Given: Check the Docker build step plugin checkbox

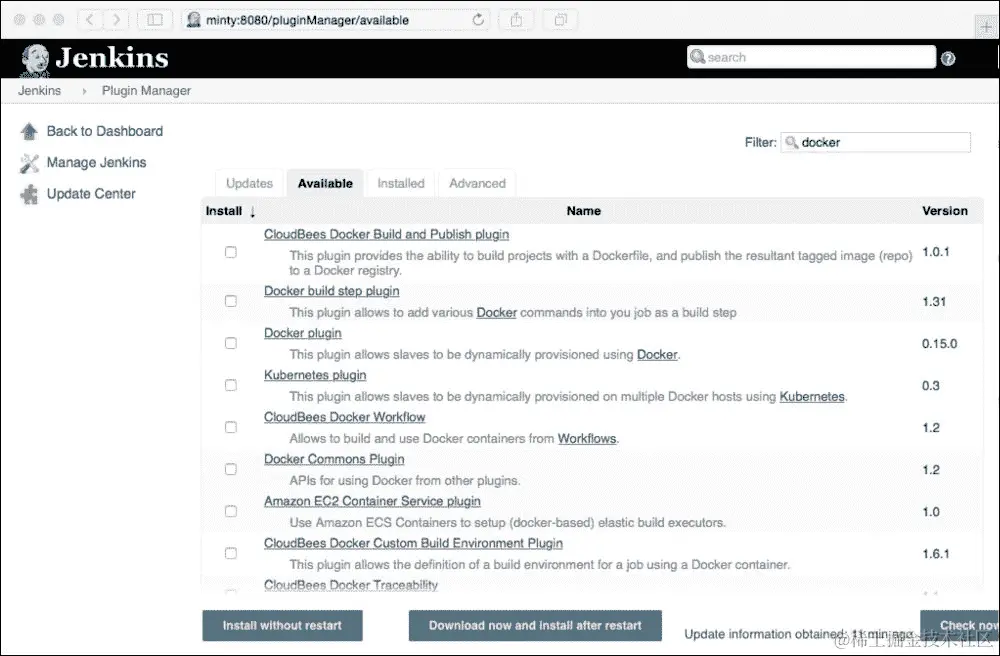Looking at the screenshot, I should pos(231,301).
